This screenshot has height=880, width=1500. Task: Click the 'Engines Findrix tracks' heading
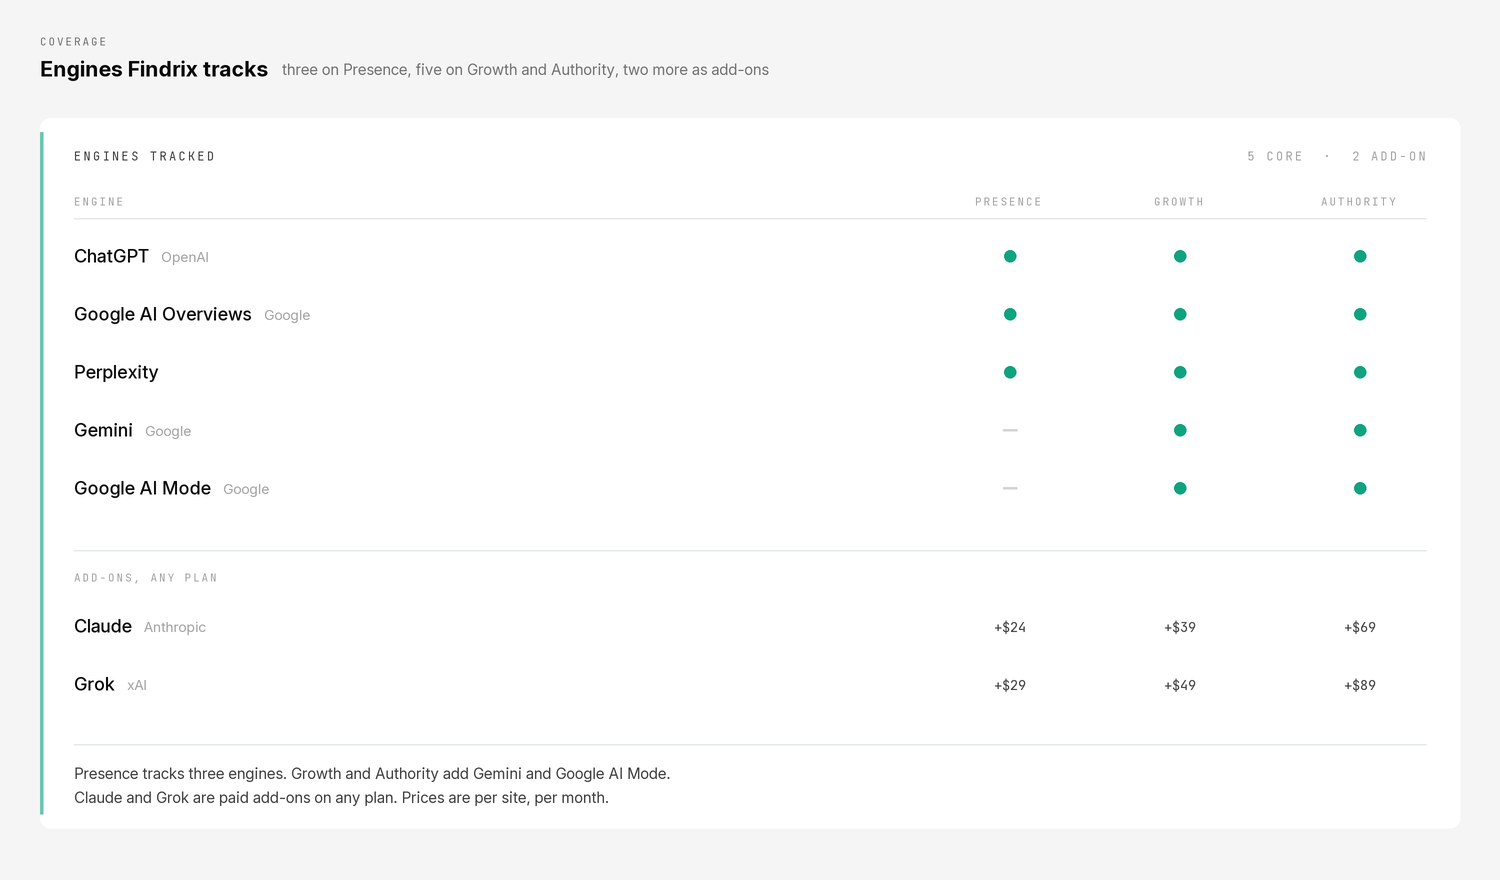pyautogui.click(x=154, y=69)
